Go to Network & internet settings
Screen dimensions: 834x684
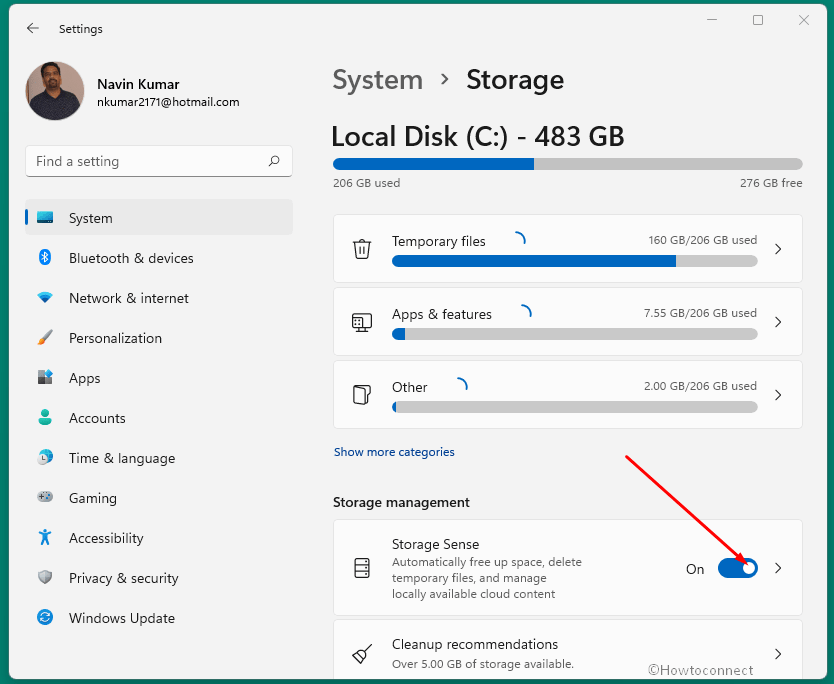point(159,298)
